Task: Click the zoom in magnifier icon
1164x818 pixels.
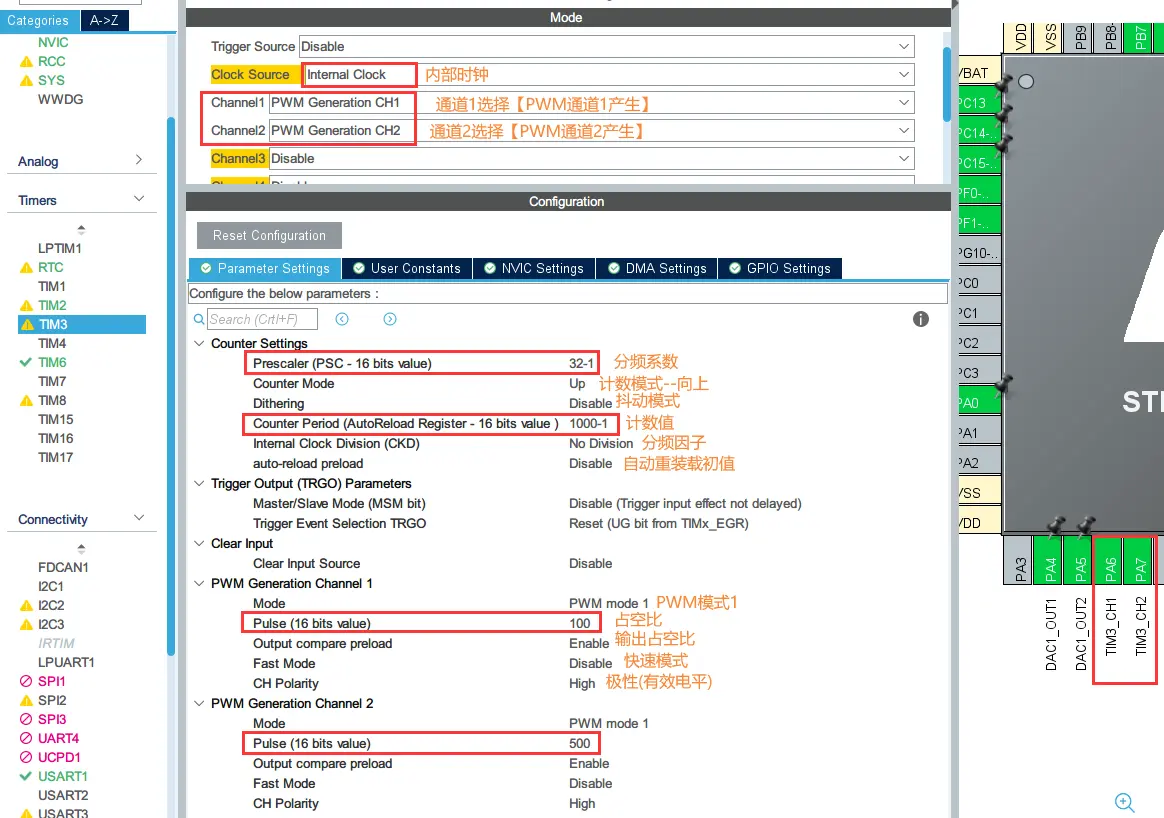Action: coord(1124,802)
